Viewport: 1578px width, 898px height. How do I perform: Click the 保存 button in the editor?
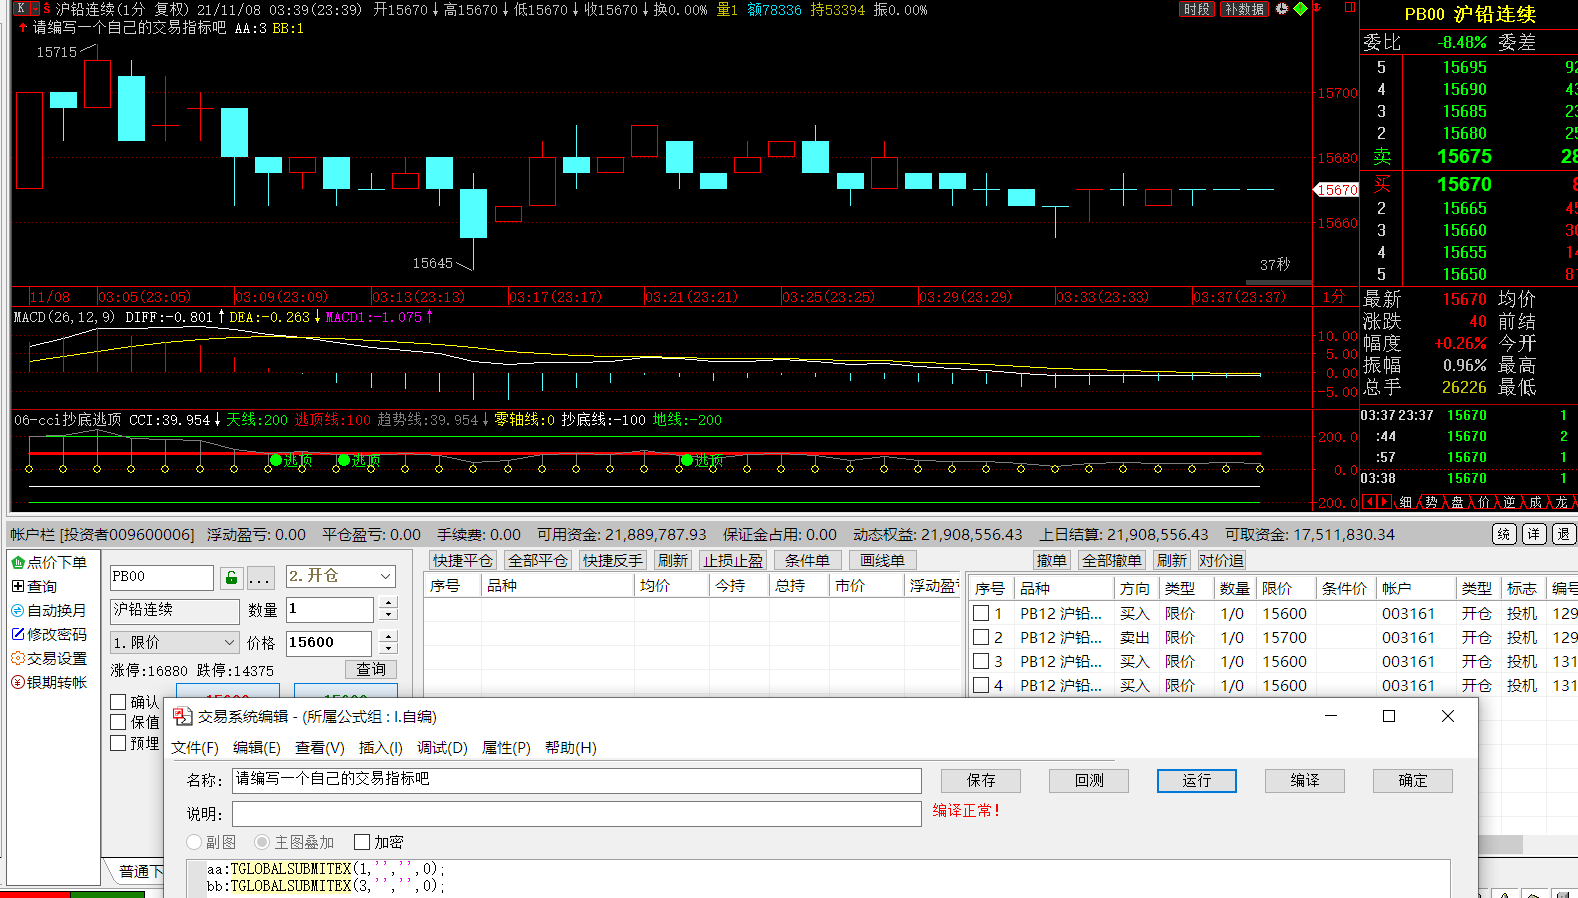click(981, 781)
